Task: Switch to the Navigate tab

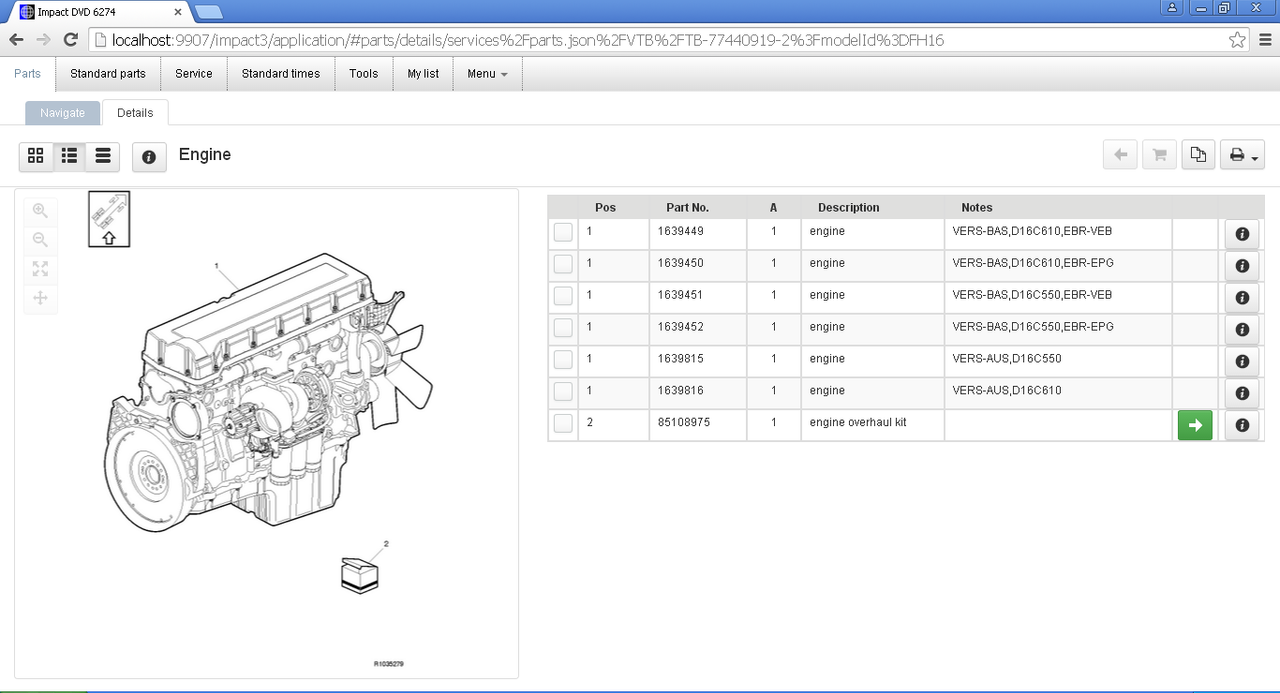Action: click(63, 113)
